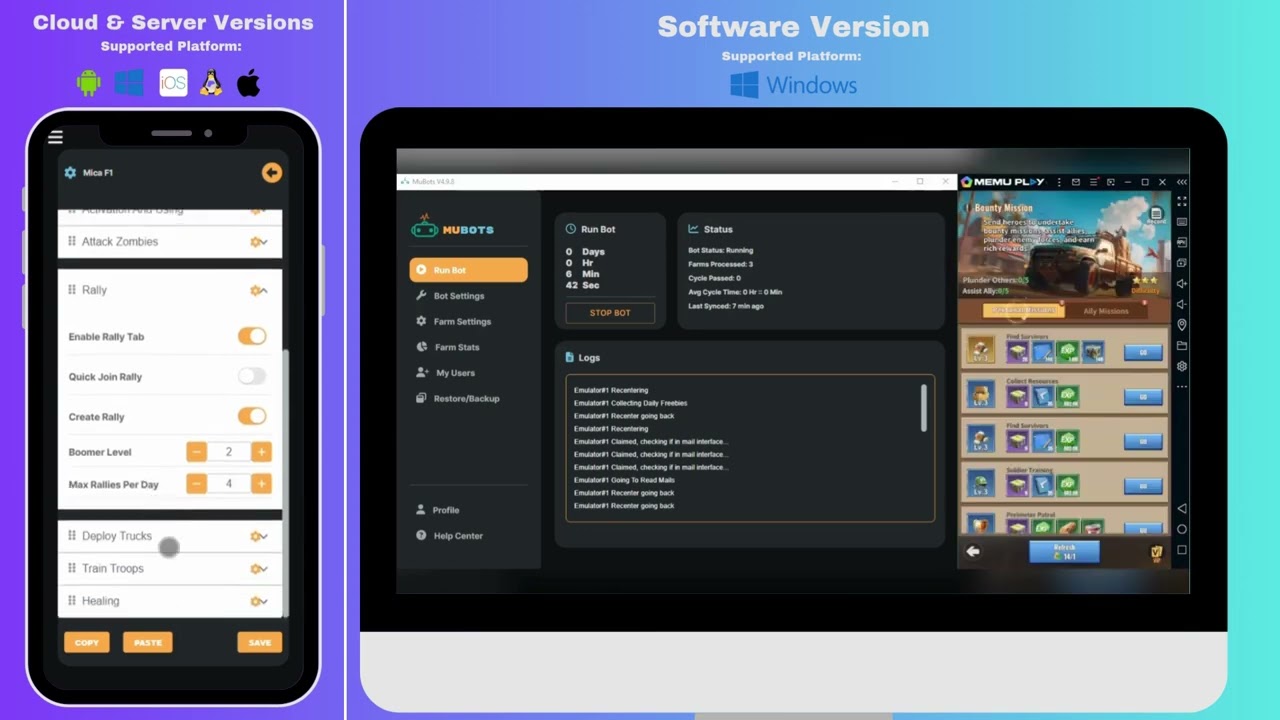Screen dimensions: 1280x720
Task: Click the Android home circle in MEmu
Action: tap(1182, 529)
